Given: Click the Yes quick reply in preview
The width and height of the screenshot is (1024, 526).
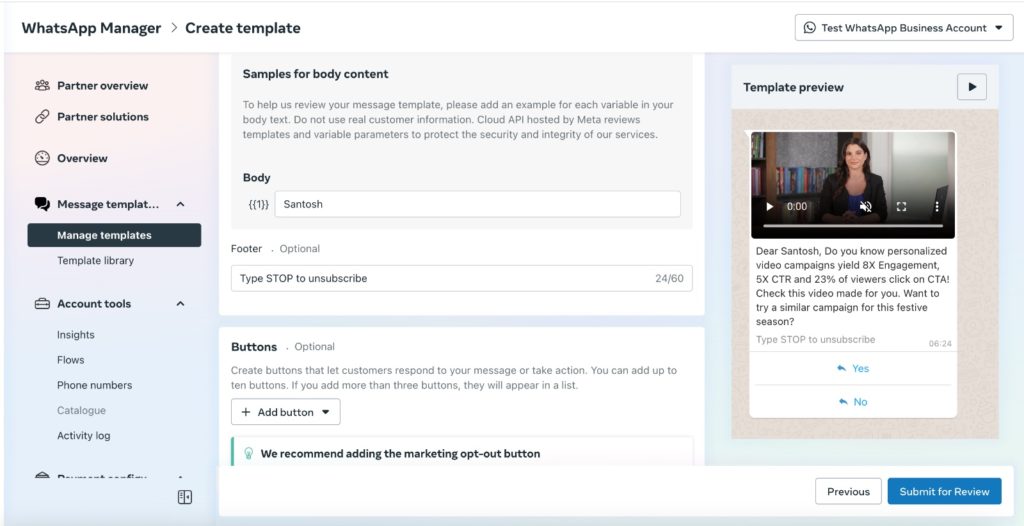Looking at the screenshot, I should click(853, 369).
